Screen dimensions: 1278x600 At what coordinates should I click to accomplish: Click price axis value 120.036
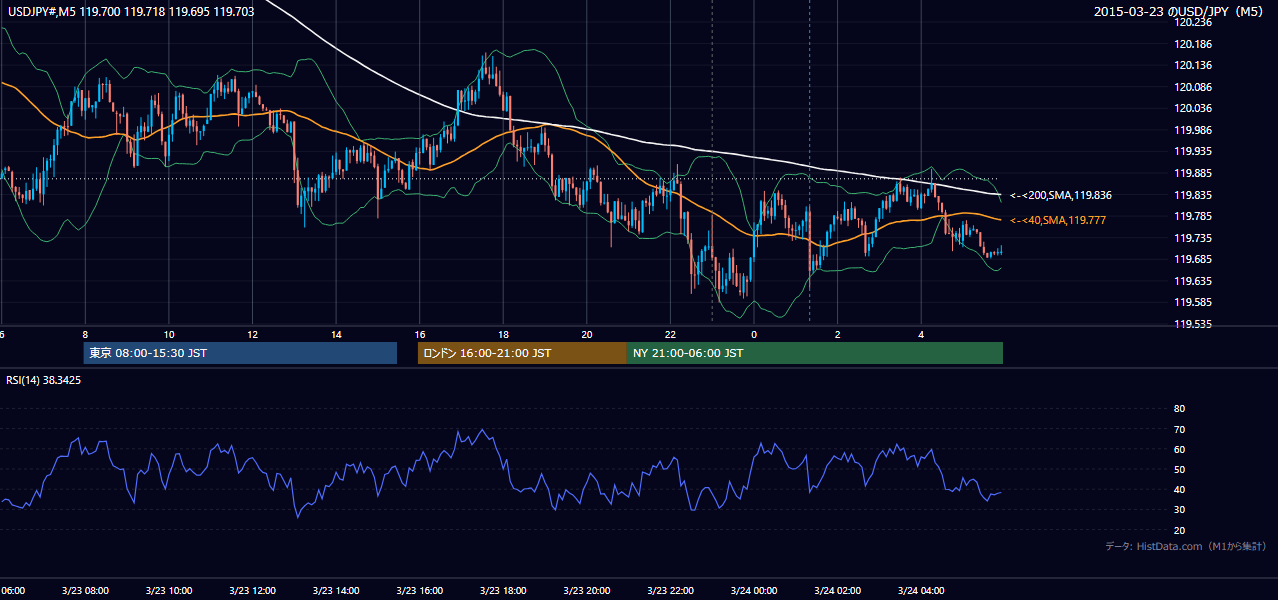pyautogui.click(x=1194, y=108)
